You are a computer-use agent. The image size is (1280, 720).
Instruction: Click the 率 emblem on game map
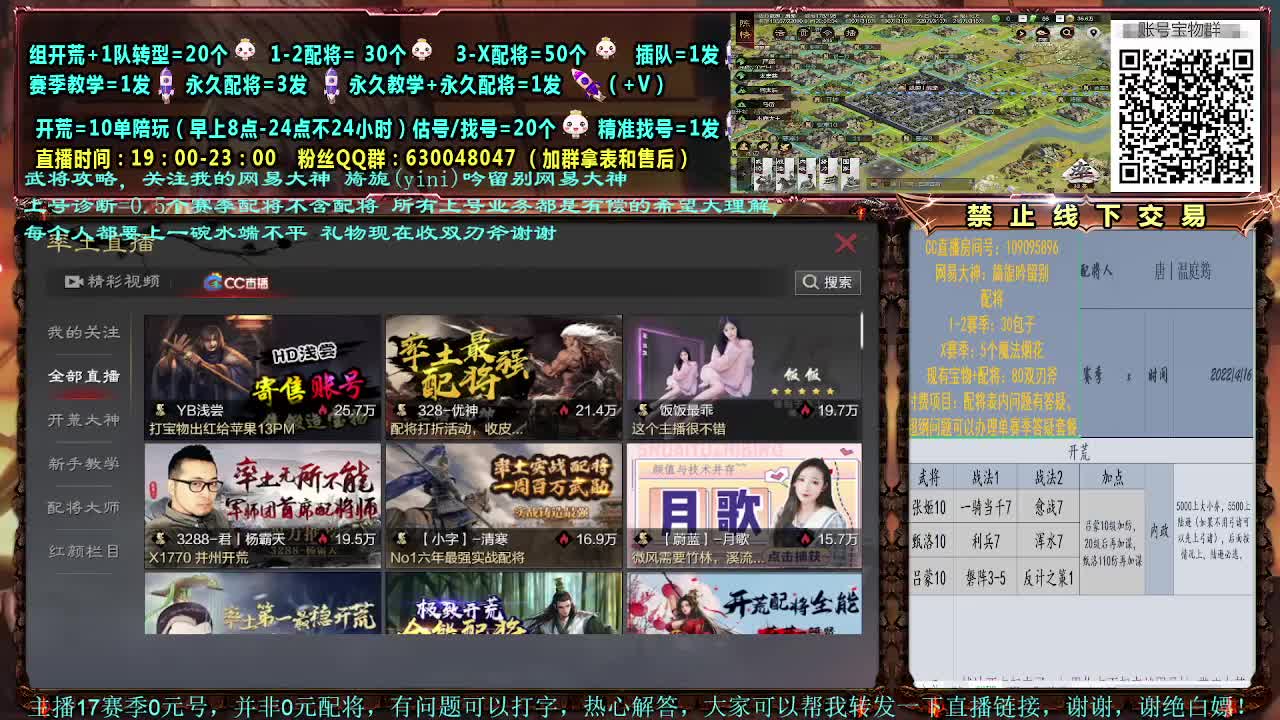[1081, 171]
